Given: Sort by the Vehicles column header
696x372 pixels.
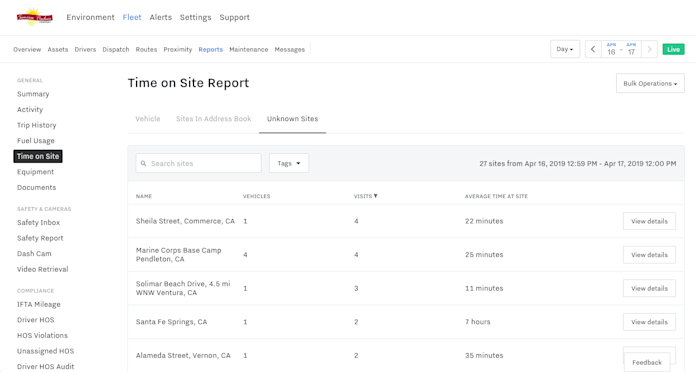Looking at the screenshot, I should [256, 196].
